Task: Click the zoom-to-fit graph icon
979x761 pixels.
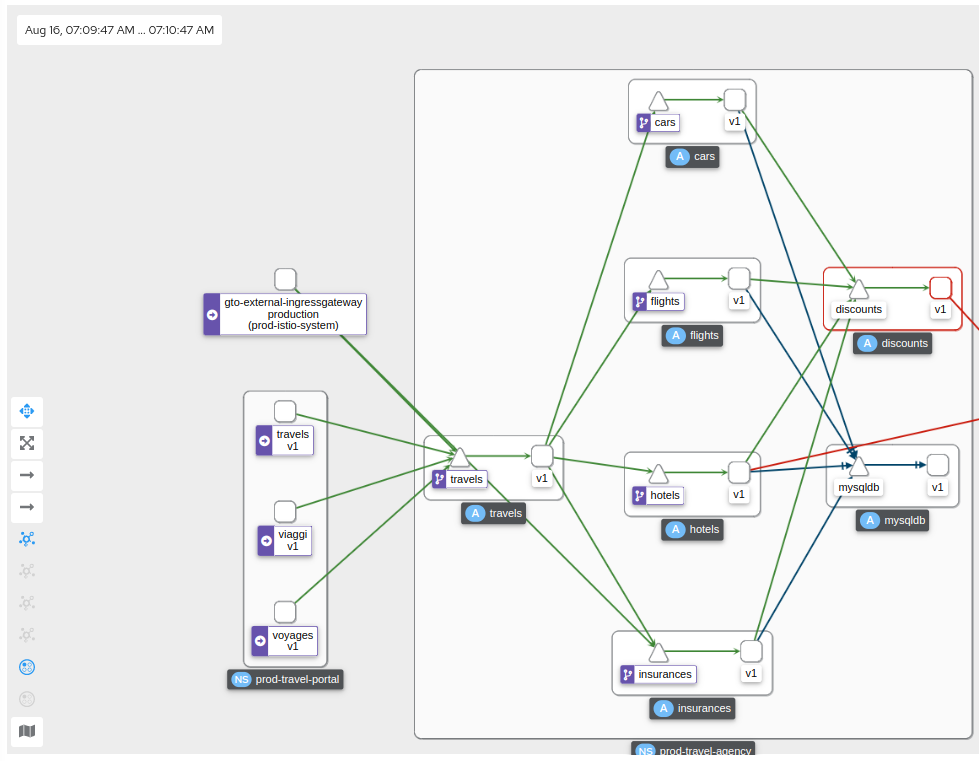Action: coord(27,443)
